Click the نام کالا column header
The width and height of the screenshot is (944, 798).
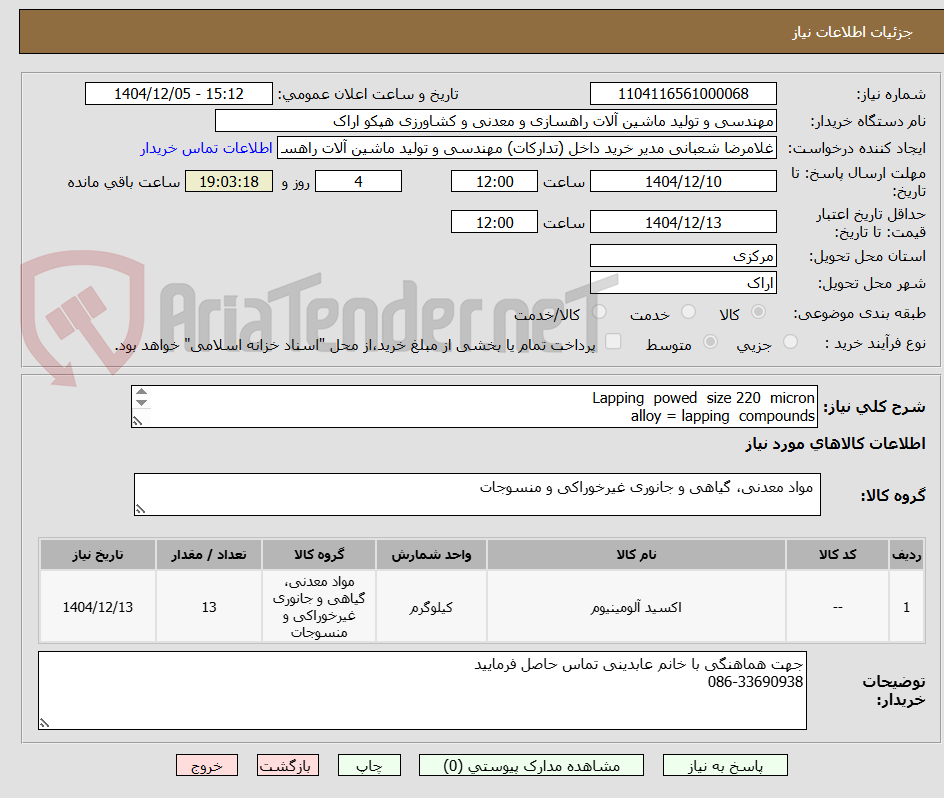point(636,555)
